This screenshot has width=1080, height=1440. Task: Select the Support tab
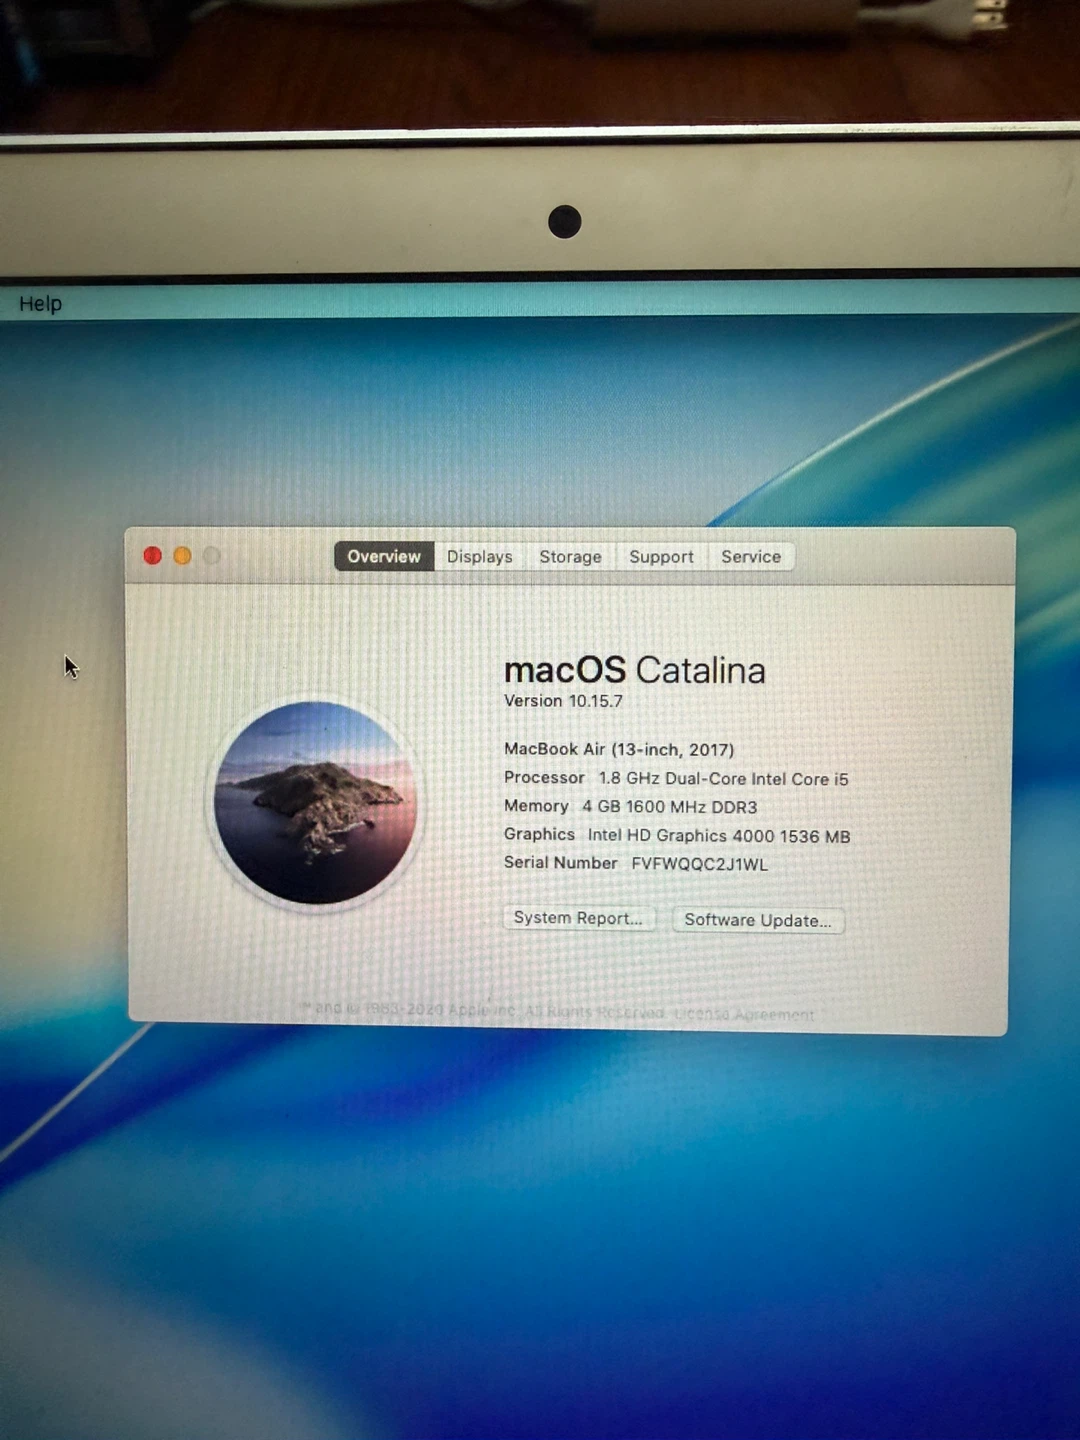pyautogui.click(x=661, y=557)
